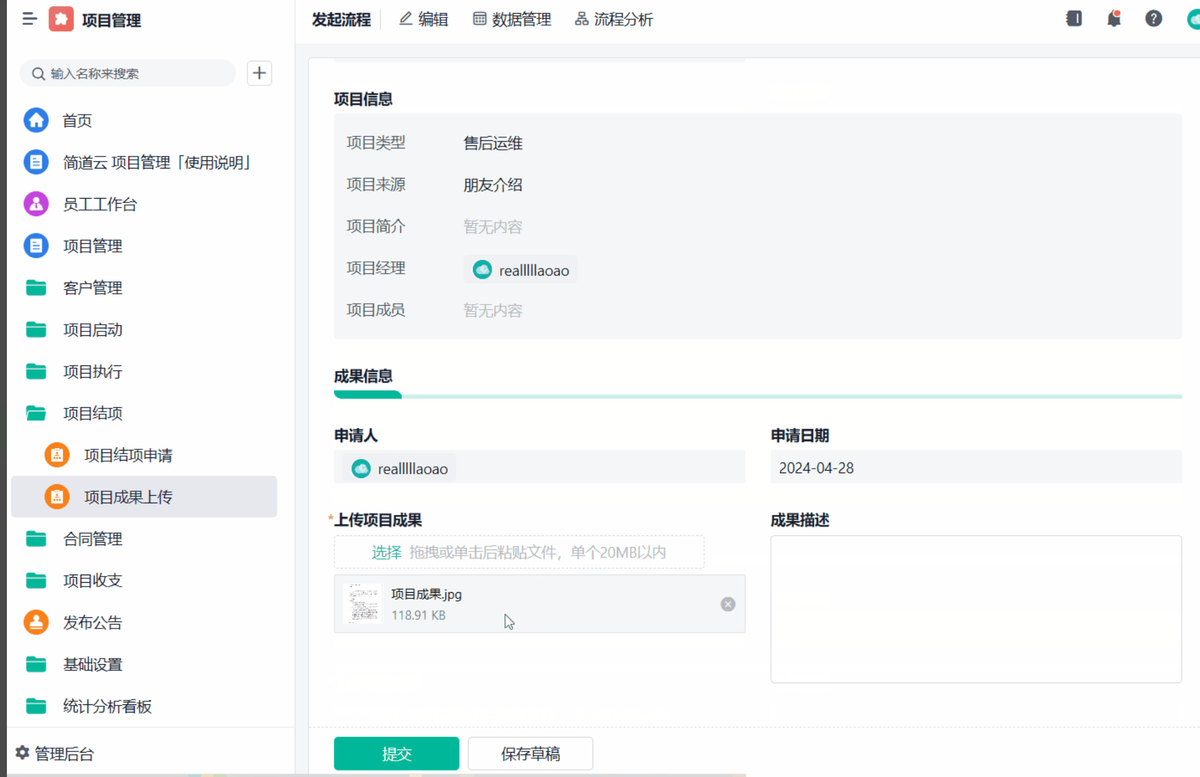Open the help question-mark icon
The height and width of the screenshot is (777, 1200).
tap(1152, 18)
